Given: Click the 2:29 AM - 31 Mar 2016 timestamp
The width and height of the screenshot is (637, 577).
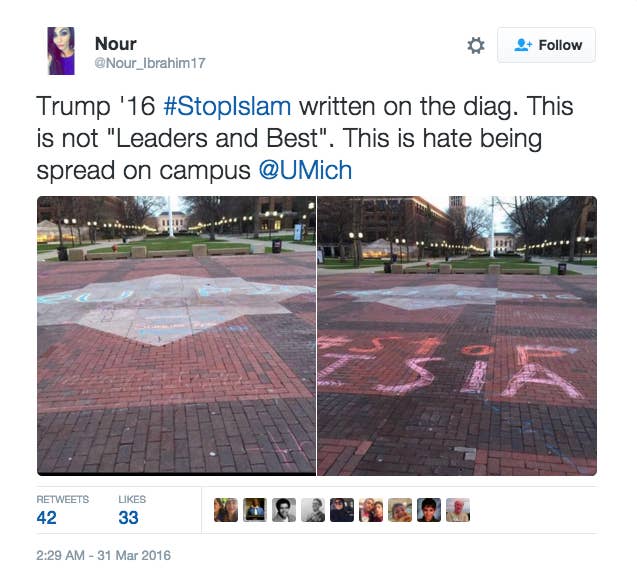Looking at the screenshot, I should [104, 555].
